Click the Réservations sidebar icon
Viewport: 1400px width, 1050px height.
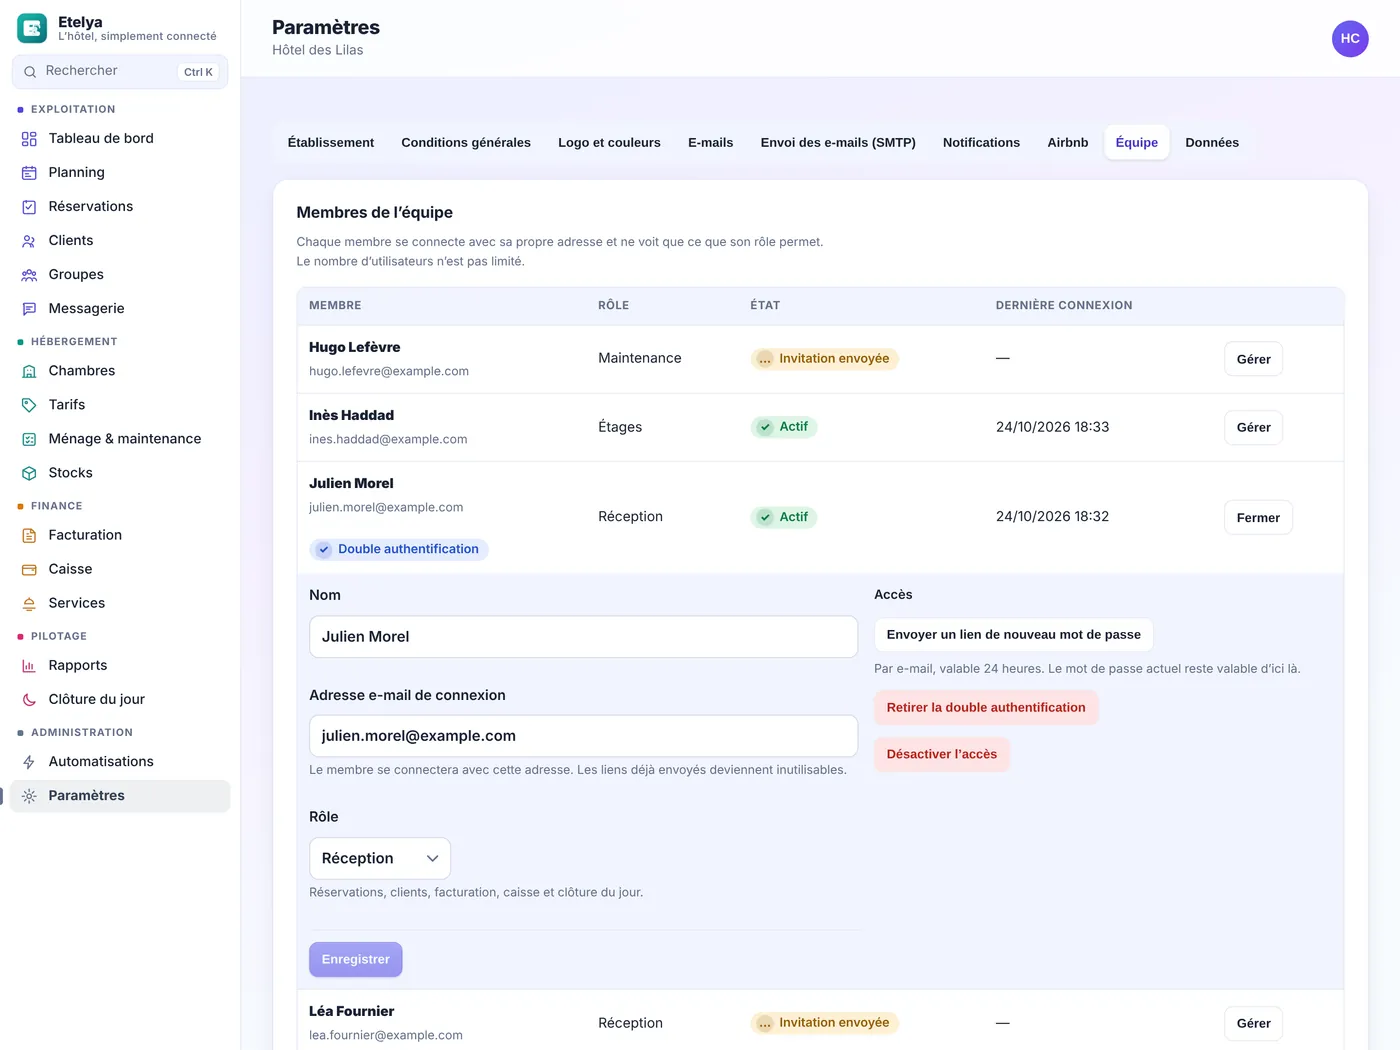coord(29,207)
